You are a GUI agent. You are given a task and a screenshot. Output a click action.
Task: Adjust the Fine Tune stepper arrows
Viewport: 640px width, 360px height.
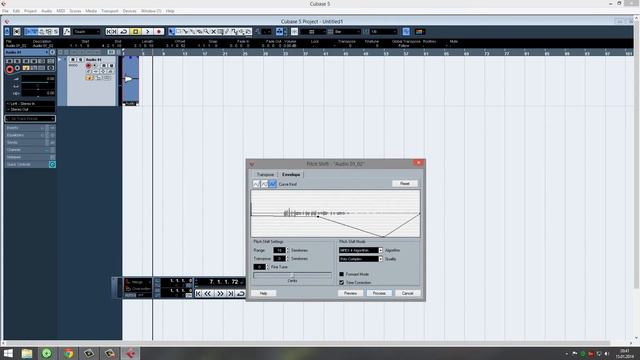[x=268, y=267]
